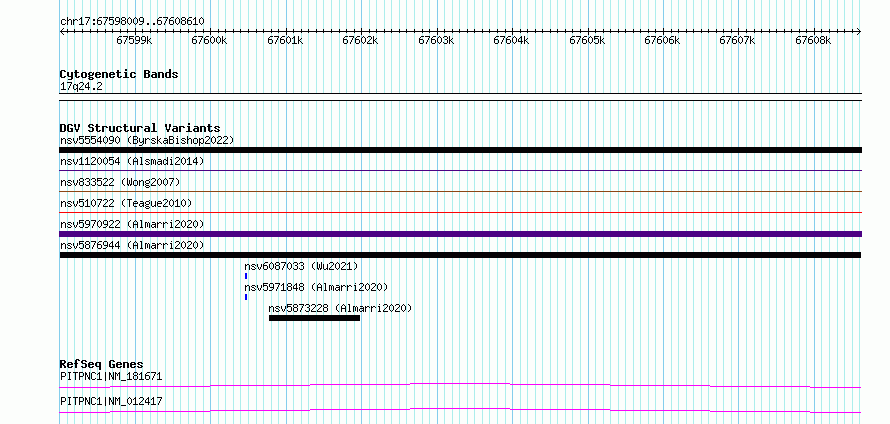Click the 67606k ruler tick label

tap(662, 40)
